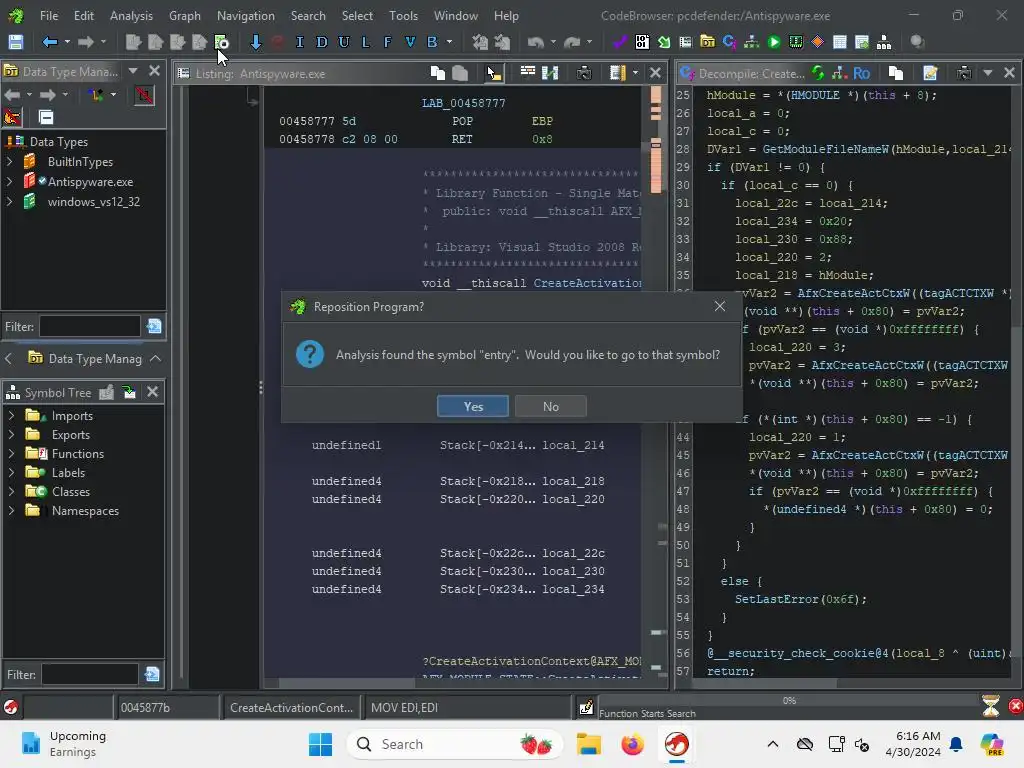Click the green play icon in the toolbar
The width and height of the screenshot is (1024, 768).
click(x=774, y=42)
